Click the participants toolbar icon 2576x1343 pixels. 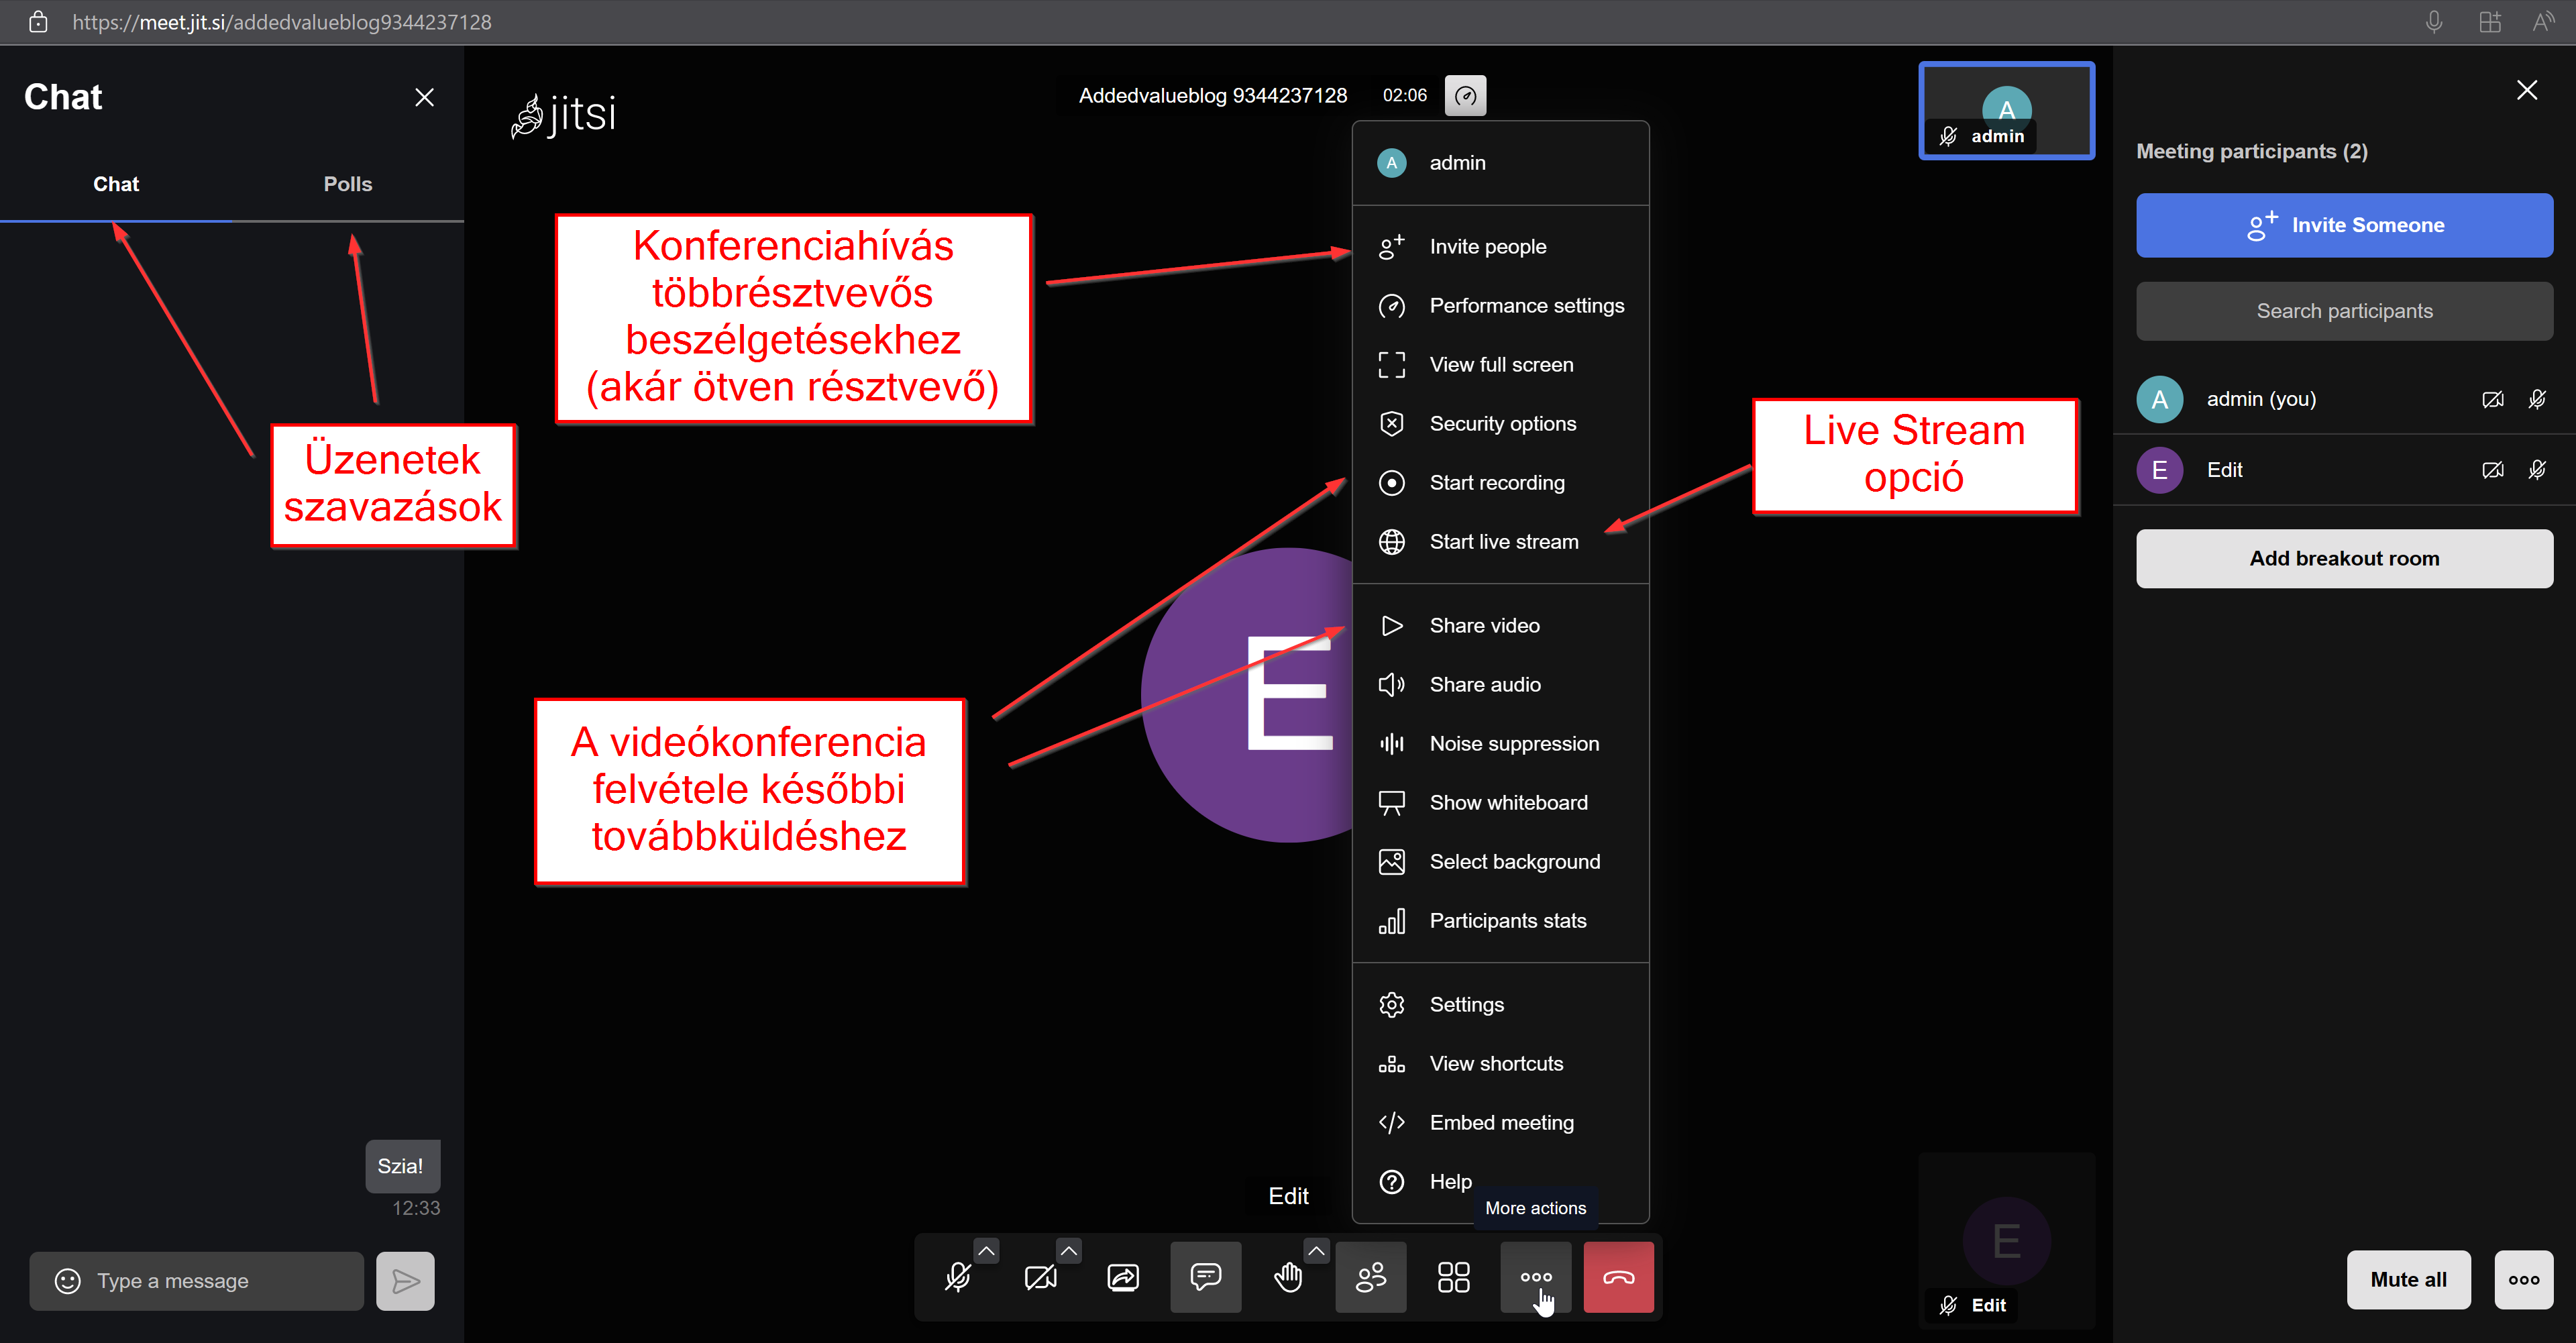[1370, 1277]
